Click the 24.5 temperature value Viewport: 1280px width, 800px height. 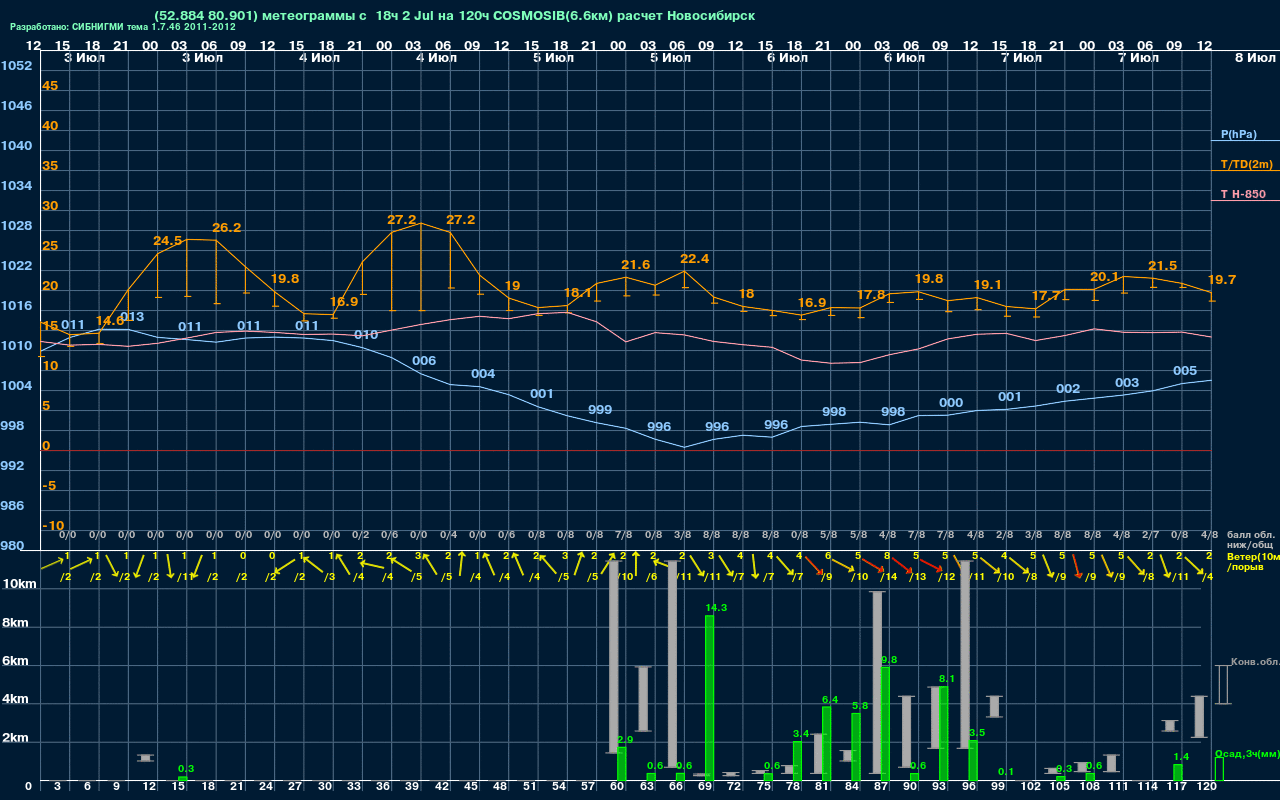tap(168, 241)
